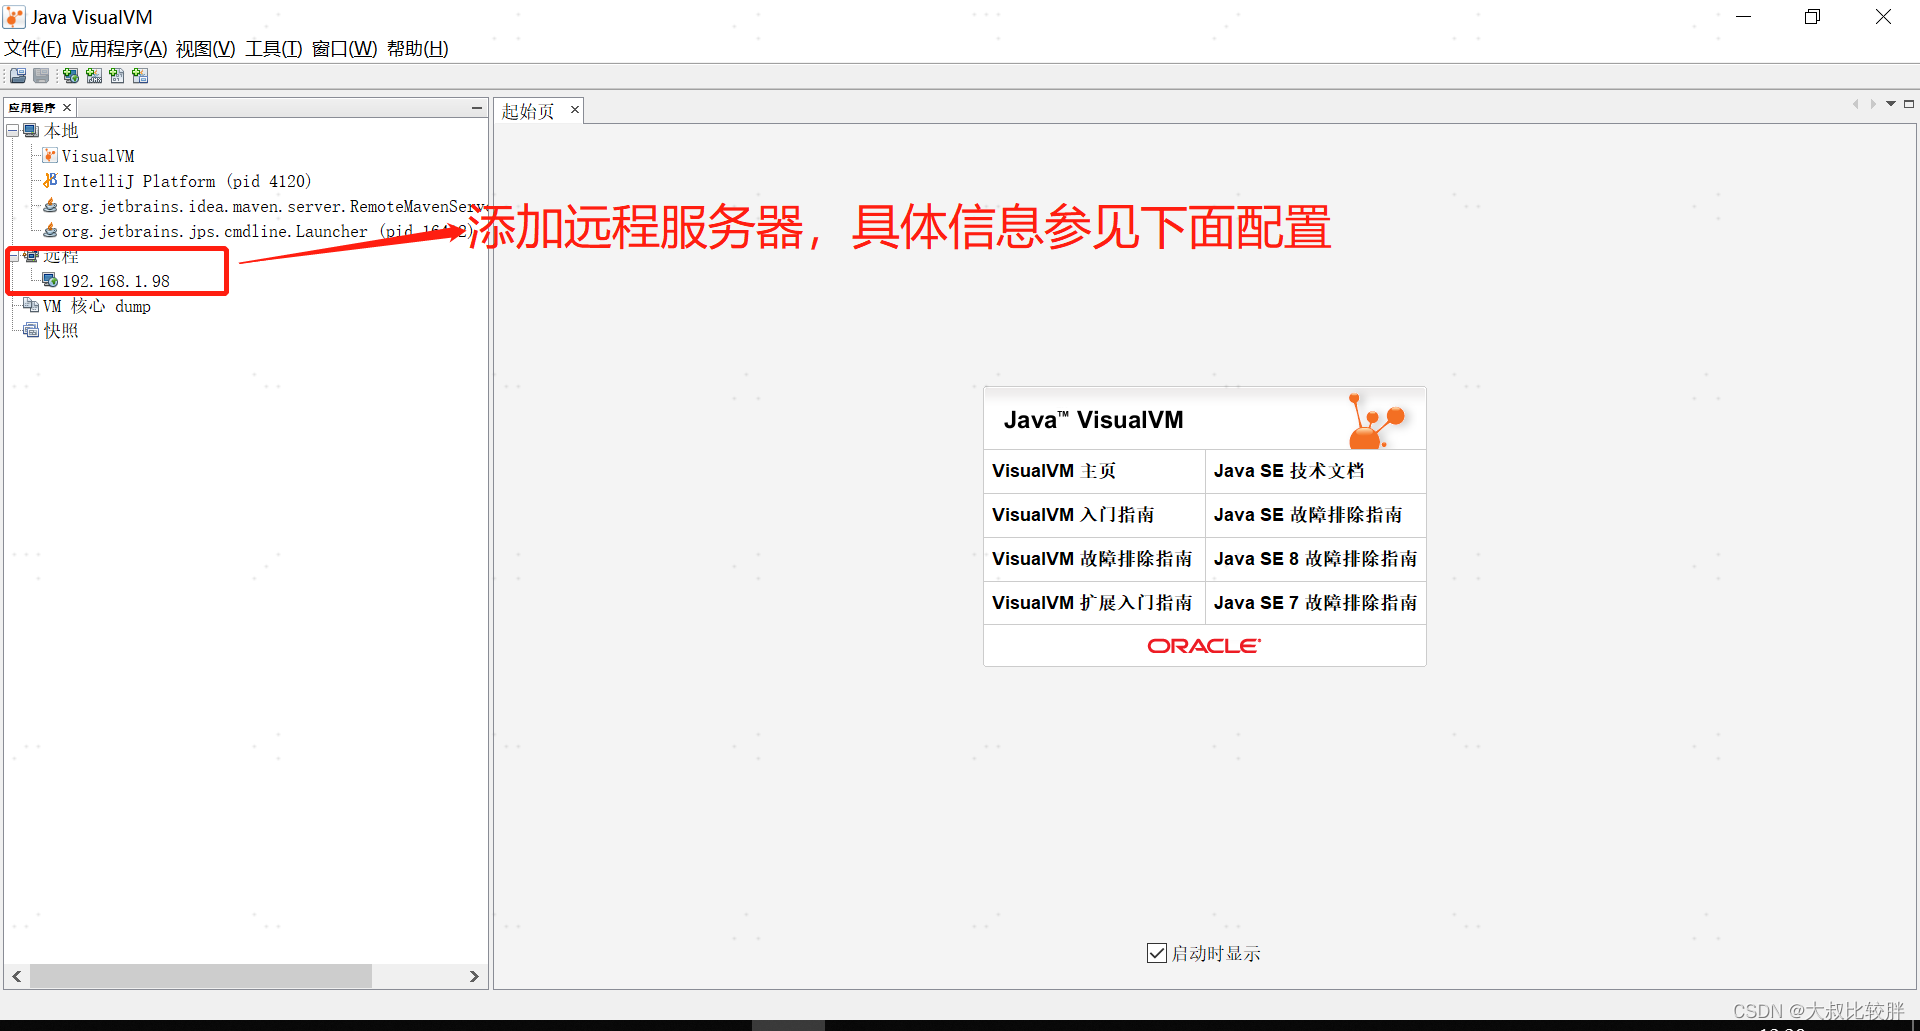Collapse the 远程 tree node
Screen dimensions: 1920x1031
(13, 256)
